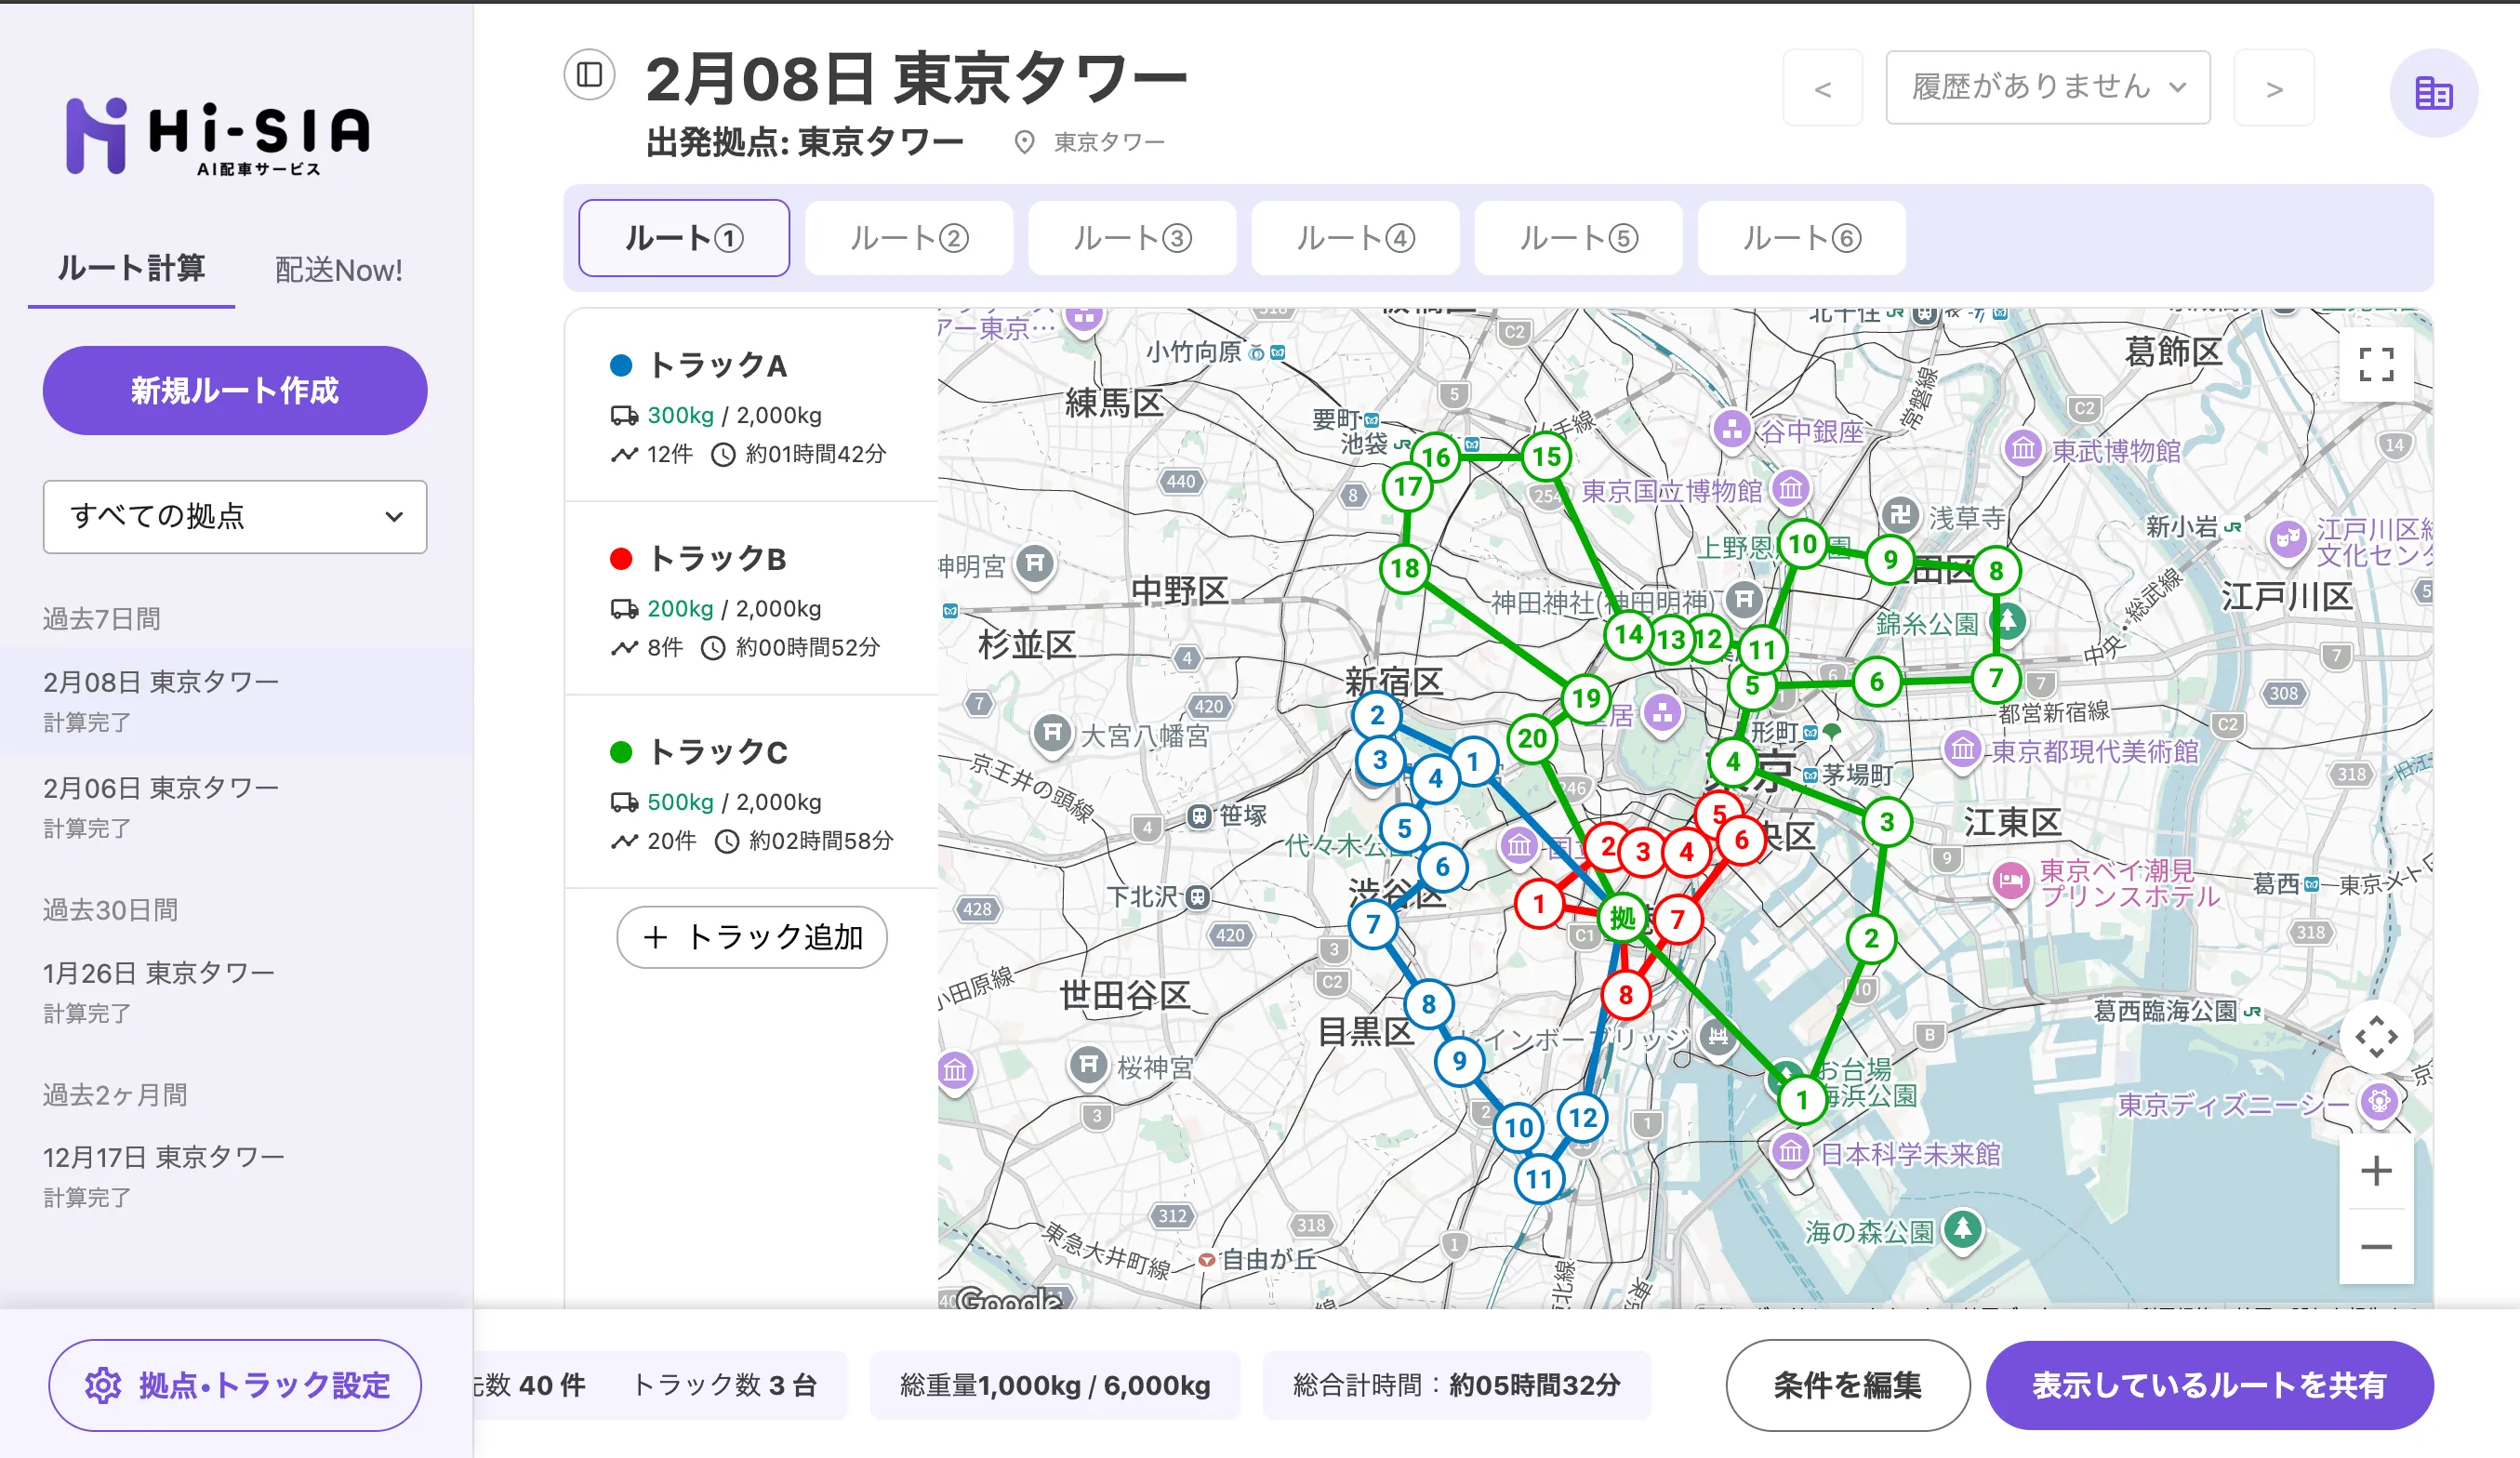Toggle the sidebar panel icon
The height and width of the screenshot is (1458, 2520).
(x=589, y=75)
